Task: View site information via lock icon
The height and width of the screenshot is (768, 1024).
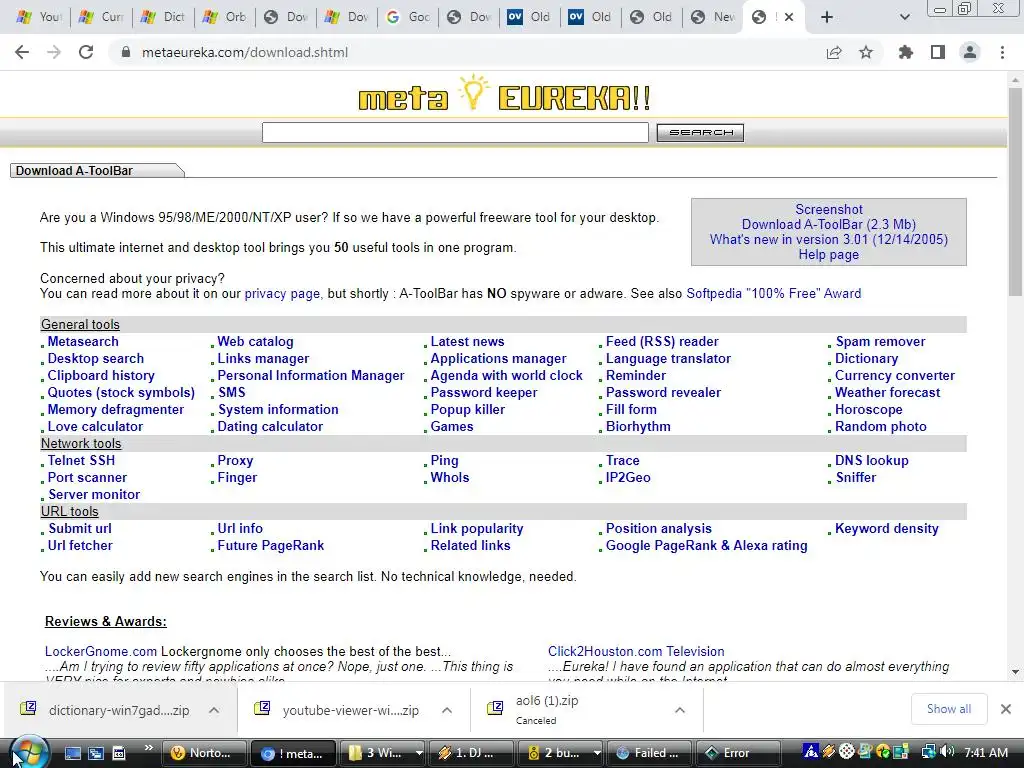Action: [126, 52]
